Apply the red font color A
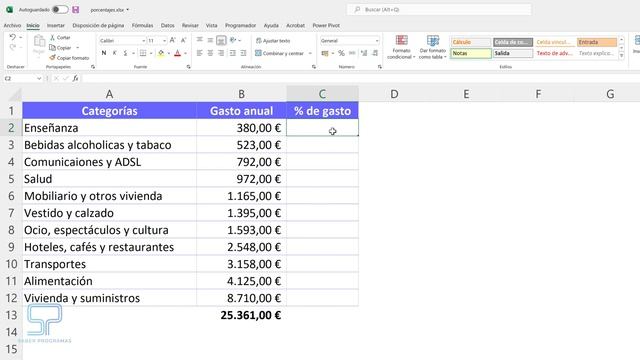This screenshot has width=640, height=360. (178, 53)
